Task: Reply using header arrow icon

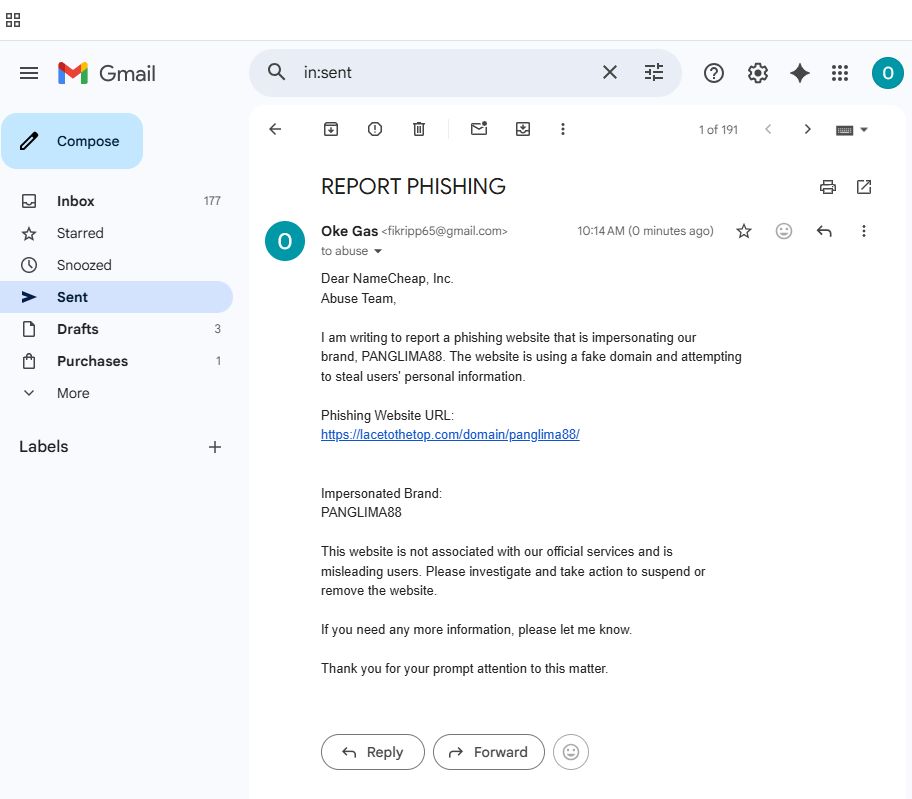Action: (x=824, y=231)
